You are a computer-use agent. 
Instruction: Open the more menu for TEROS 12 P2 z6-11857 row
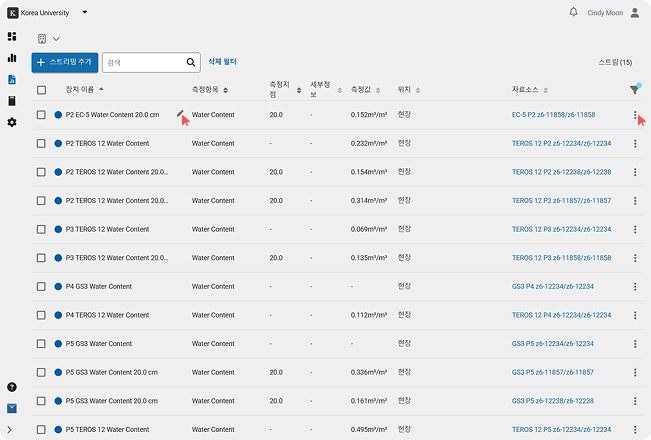tap(635, 200)
